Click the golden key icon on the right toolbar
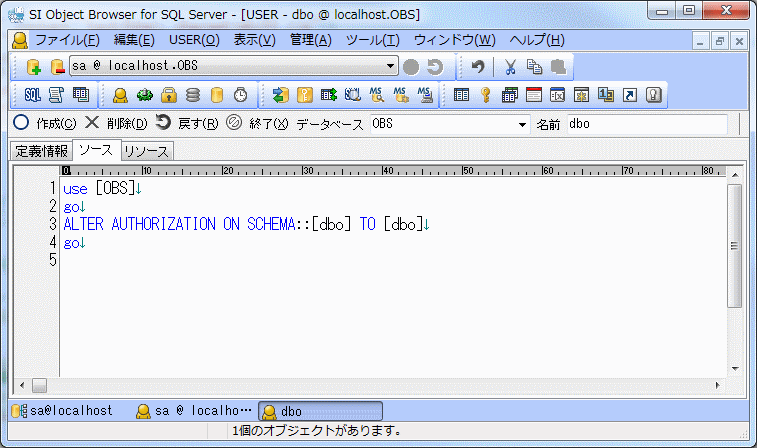Viewport: 757px width, 448px height. 485,95
